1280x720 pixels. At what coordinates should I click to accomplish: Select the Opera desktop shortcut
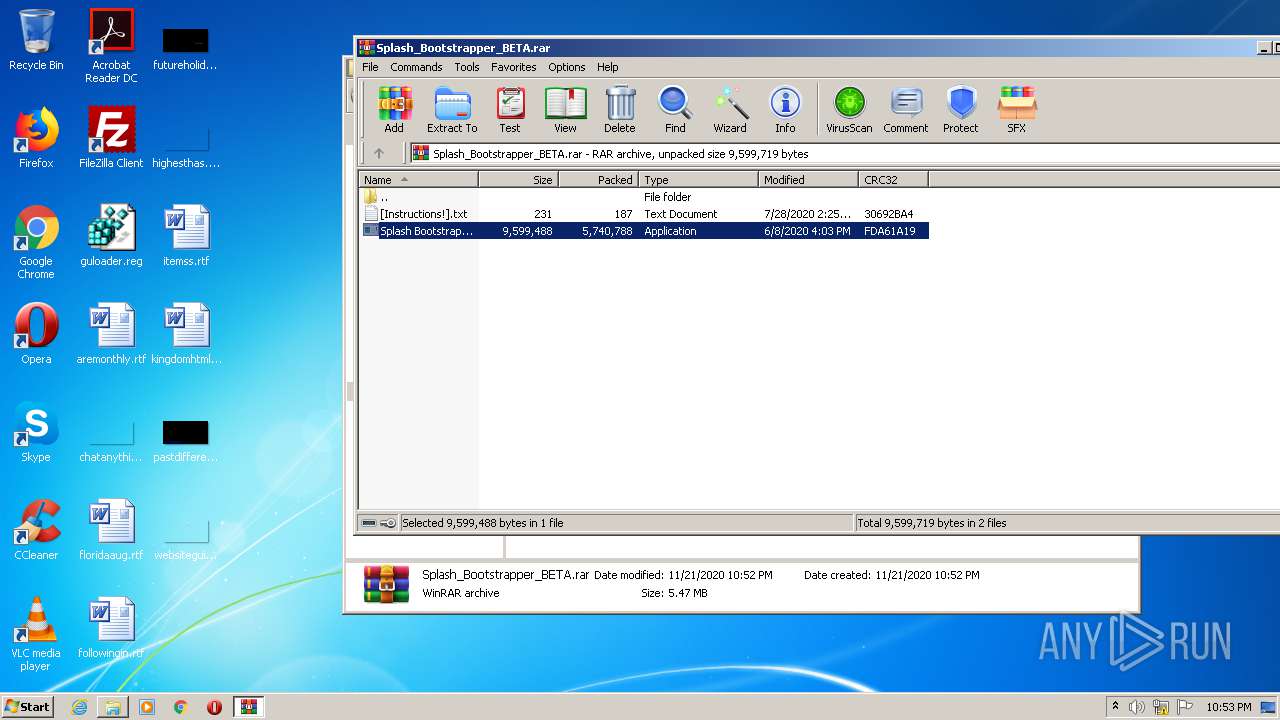[x=36, y=334]
